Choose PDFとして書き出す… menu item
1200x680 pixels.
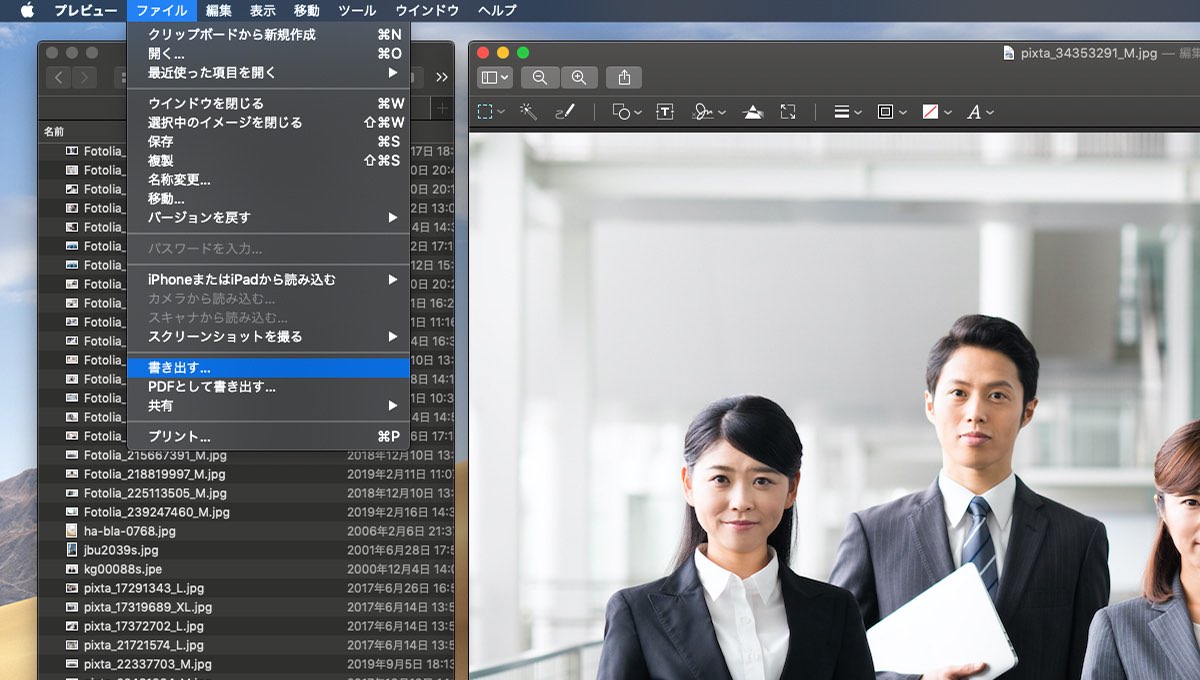(x=211, y=387)
